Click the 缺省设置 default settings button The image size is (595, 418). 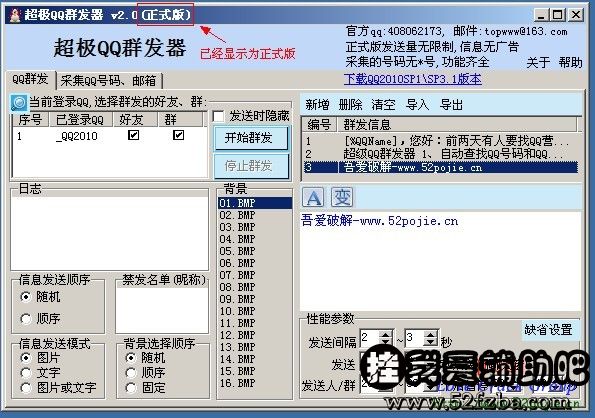coord(549,330)
